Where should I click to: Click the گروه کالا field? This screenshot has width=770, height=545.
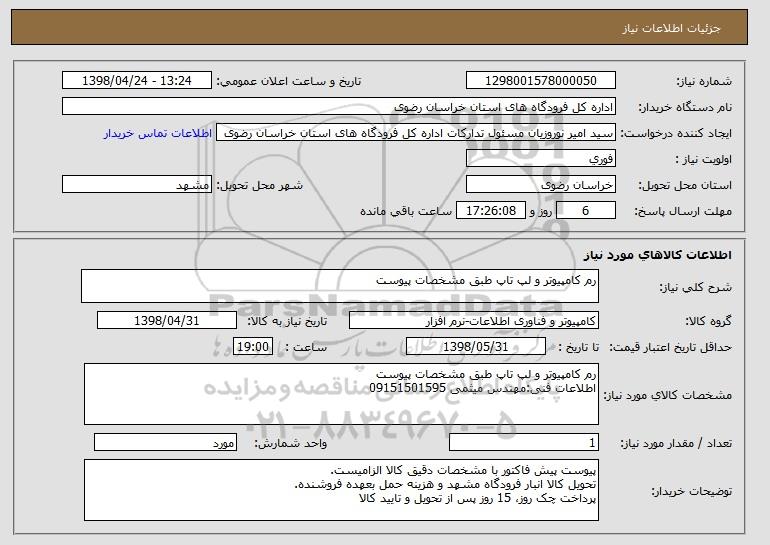474,321
